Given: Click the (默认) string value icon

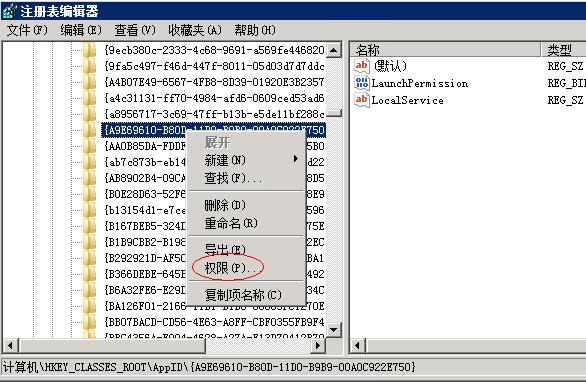Looking at the screenshot, I should 361,66.
